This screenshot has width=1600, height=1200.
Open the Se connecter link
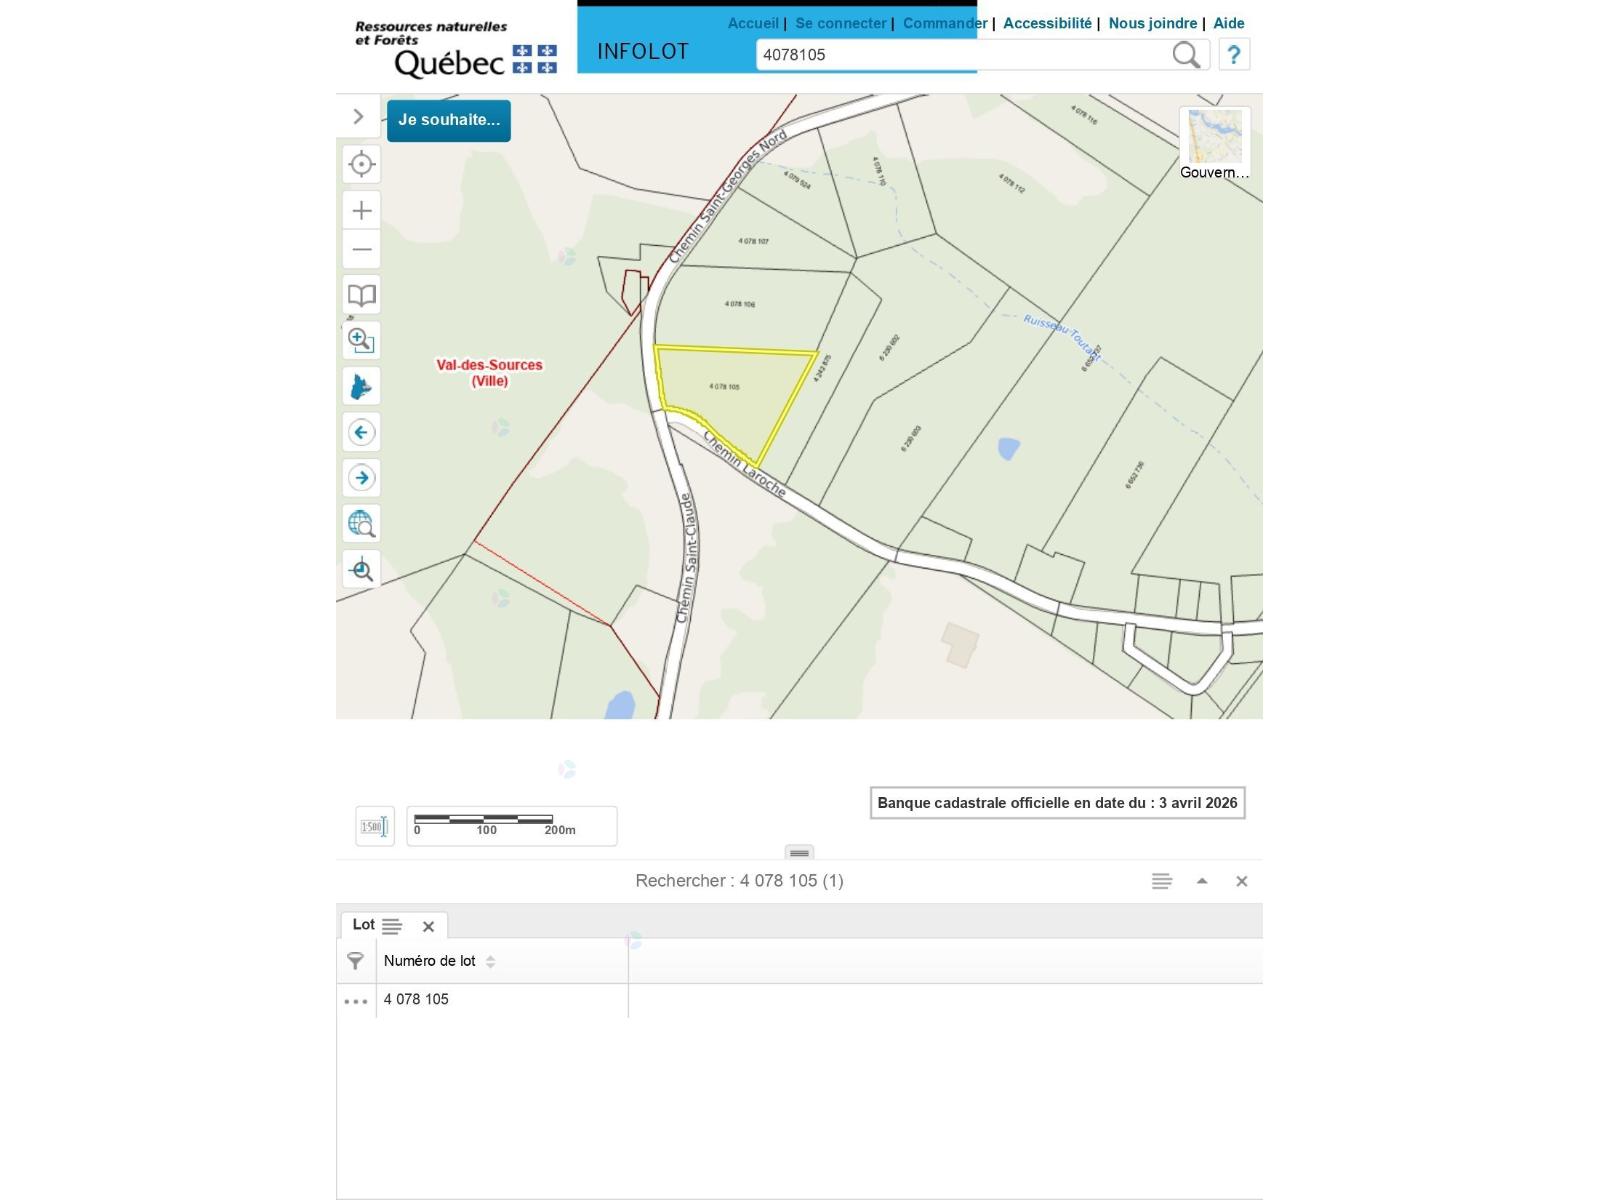click(841, 23)
